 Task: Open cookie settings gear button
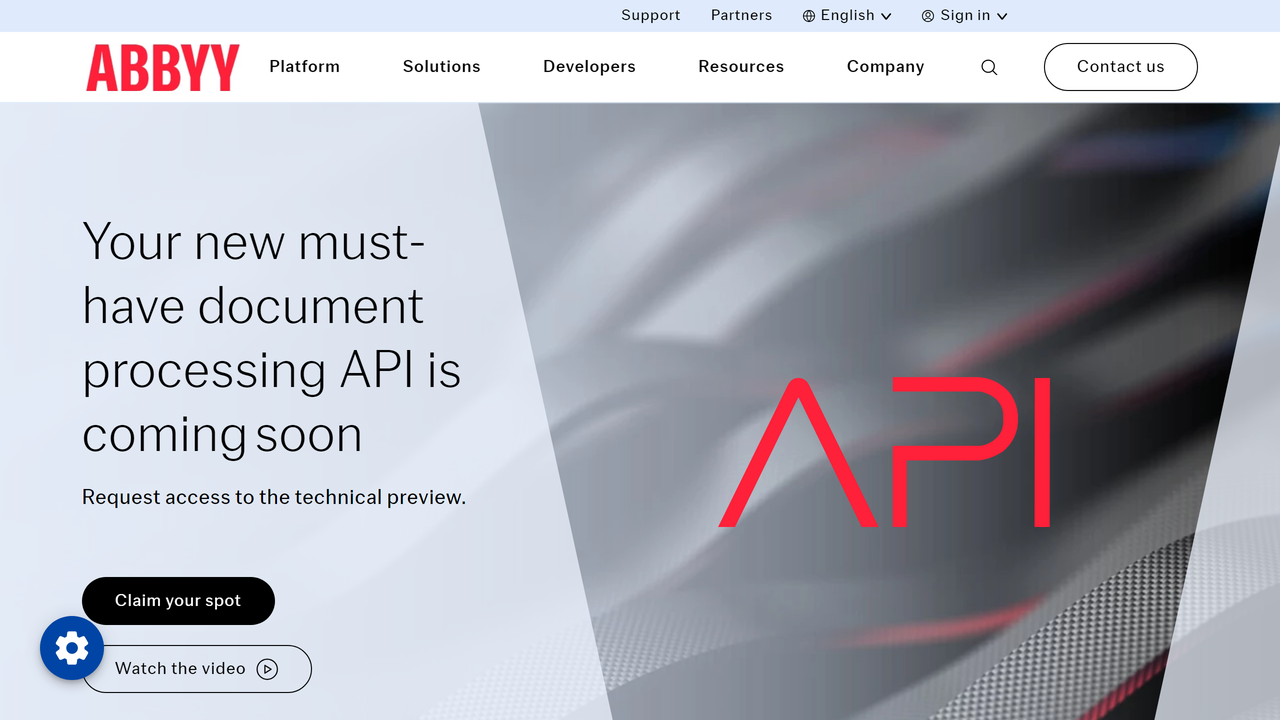[72, 648]
